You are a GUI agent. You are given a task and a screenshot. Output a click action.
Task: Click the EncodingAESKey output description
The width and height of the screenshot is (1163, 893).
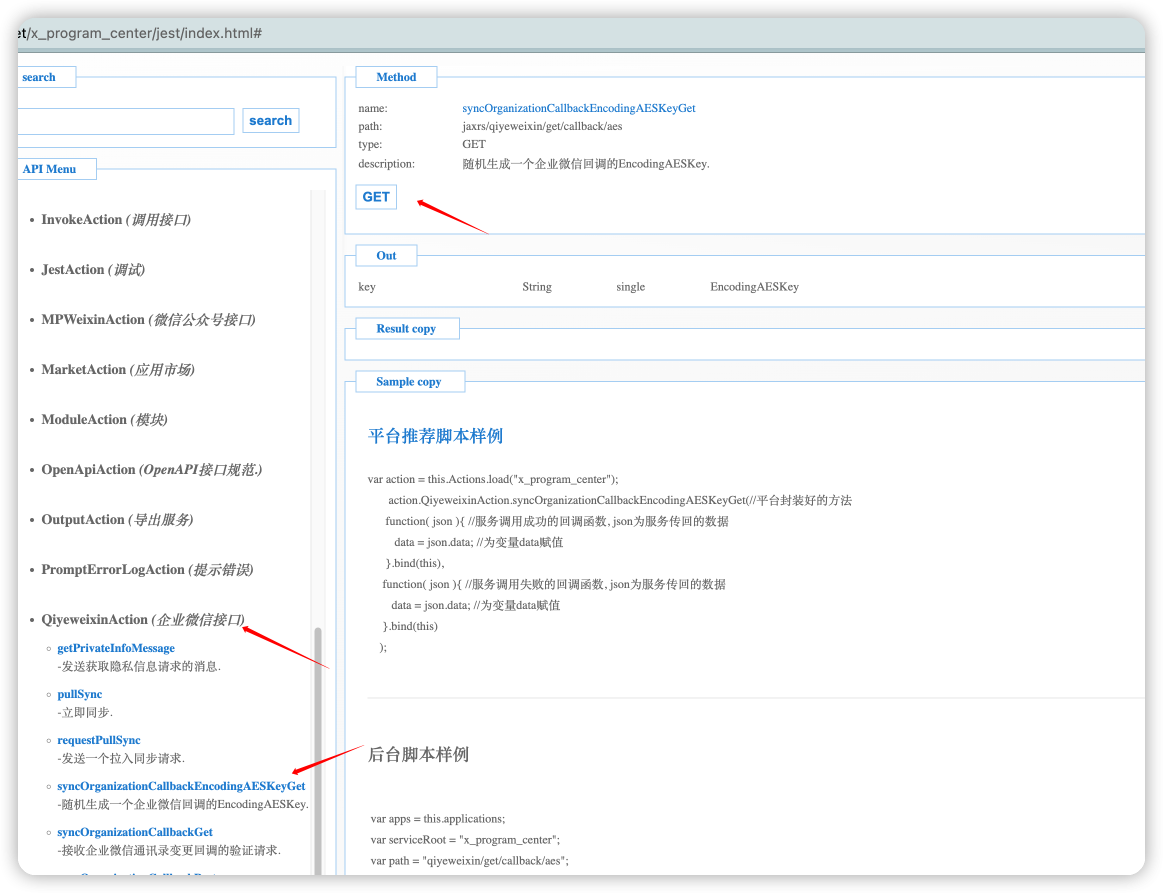click(x=754, y=287)
